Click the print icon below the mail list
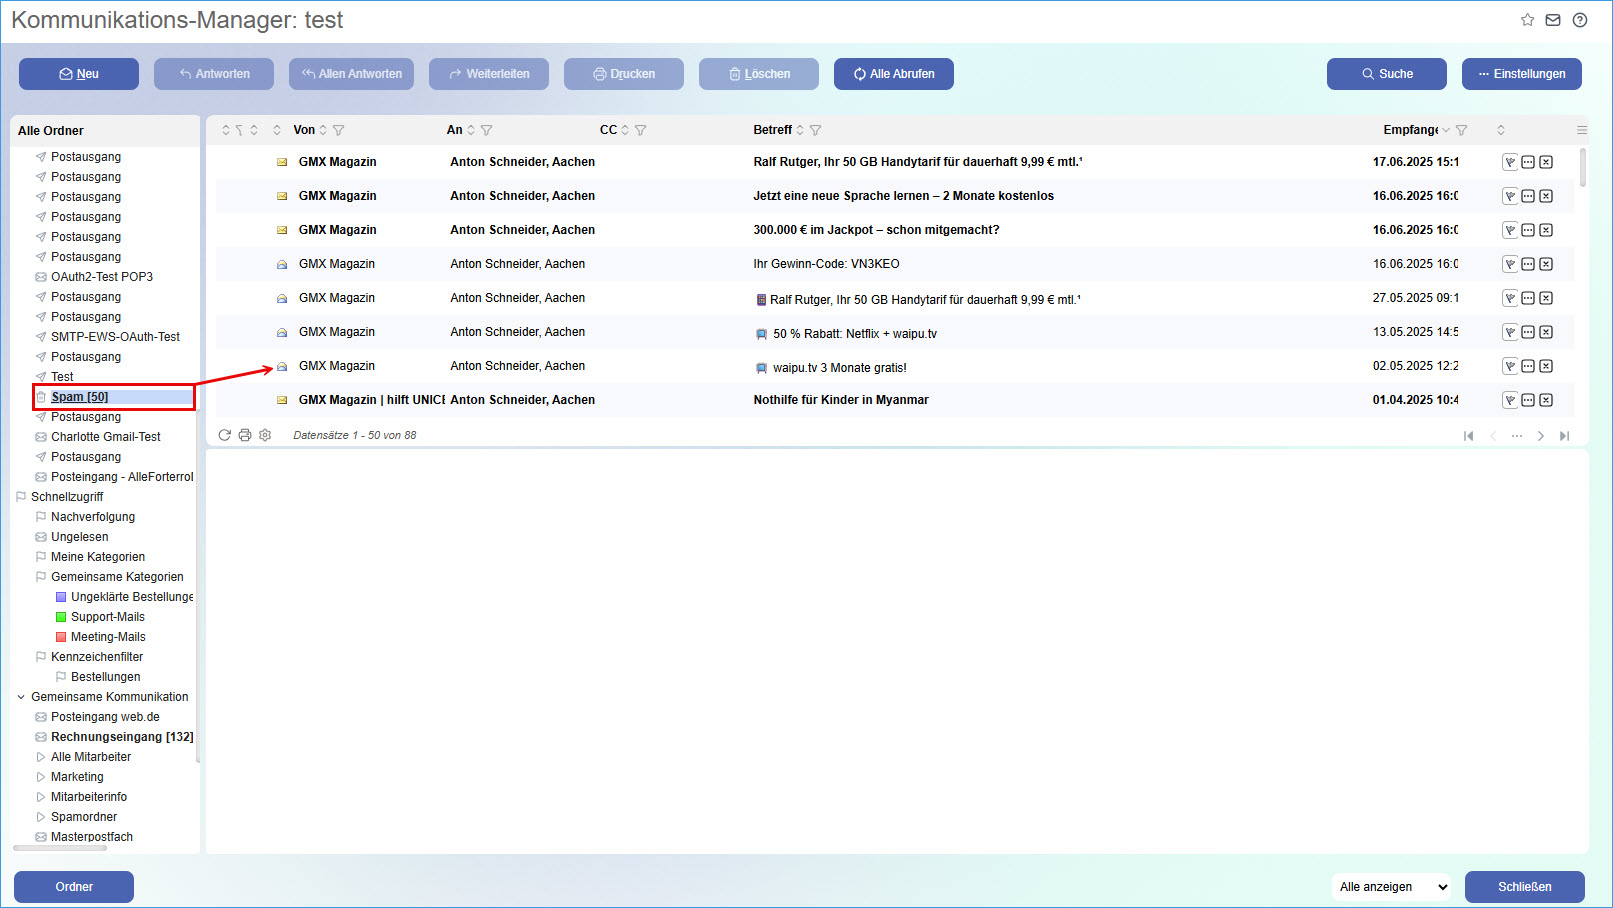Screen dimensions: 1613x908 pos(245,435)
